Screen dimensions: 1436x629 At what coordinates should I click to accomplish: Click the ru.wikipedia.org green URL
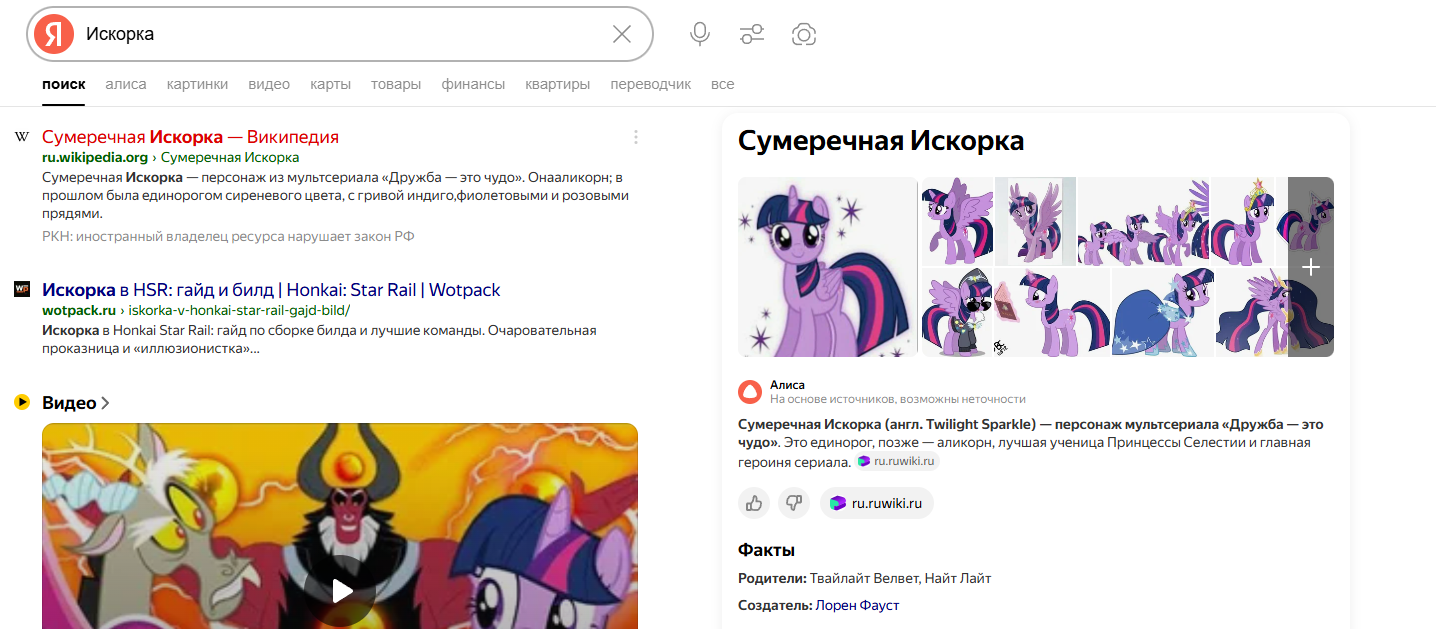click(95, 157)
